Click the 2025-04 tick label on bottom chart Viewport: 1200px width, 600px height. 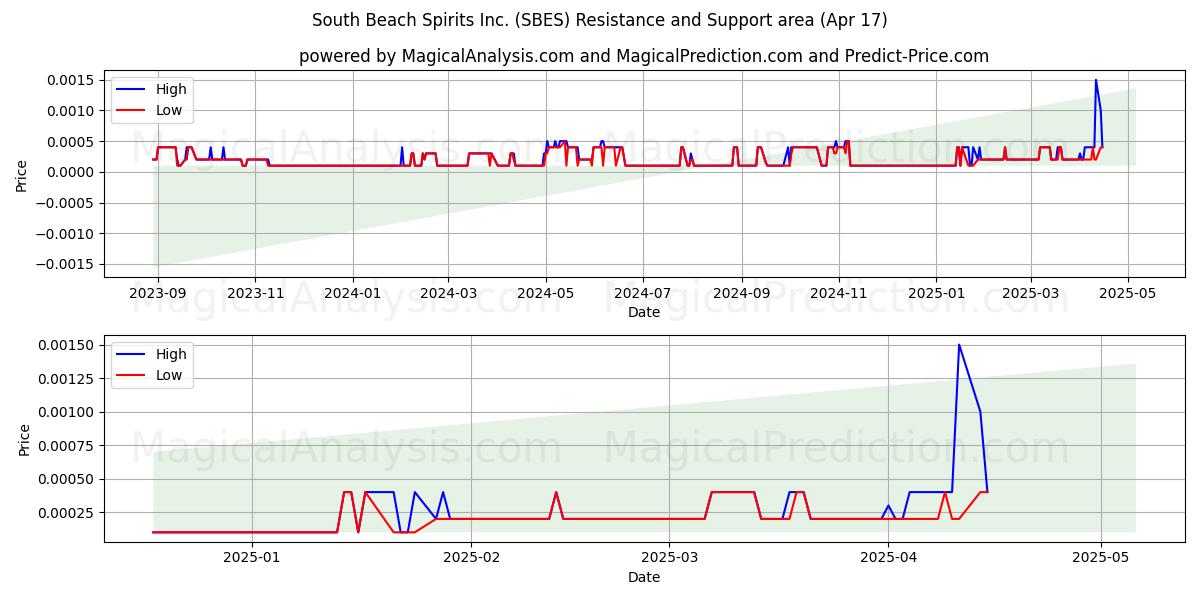(x=889, y=559)
